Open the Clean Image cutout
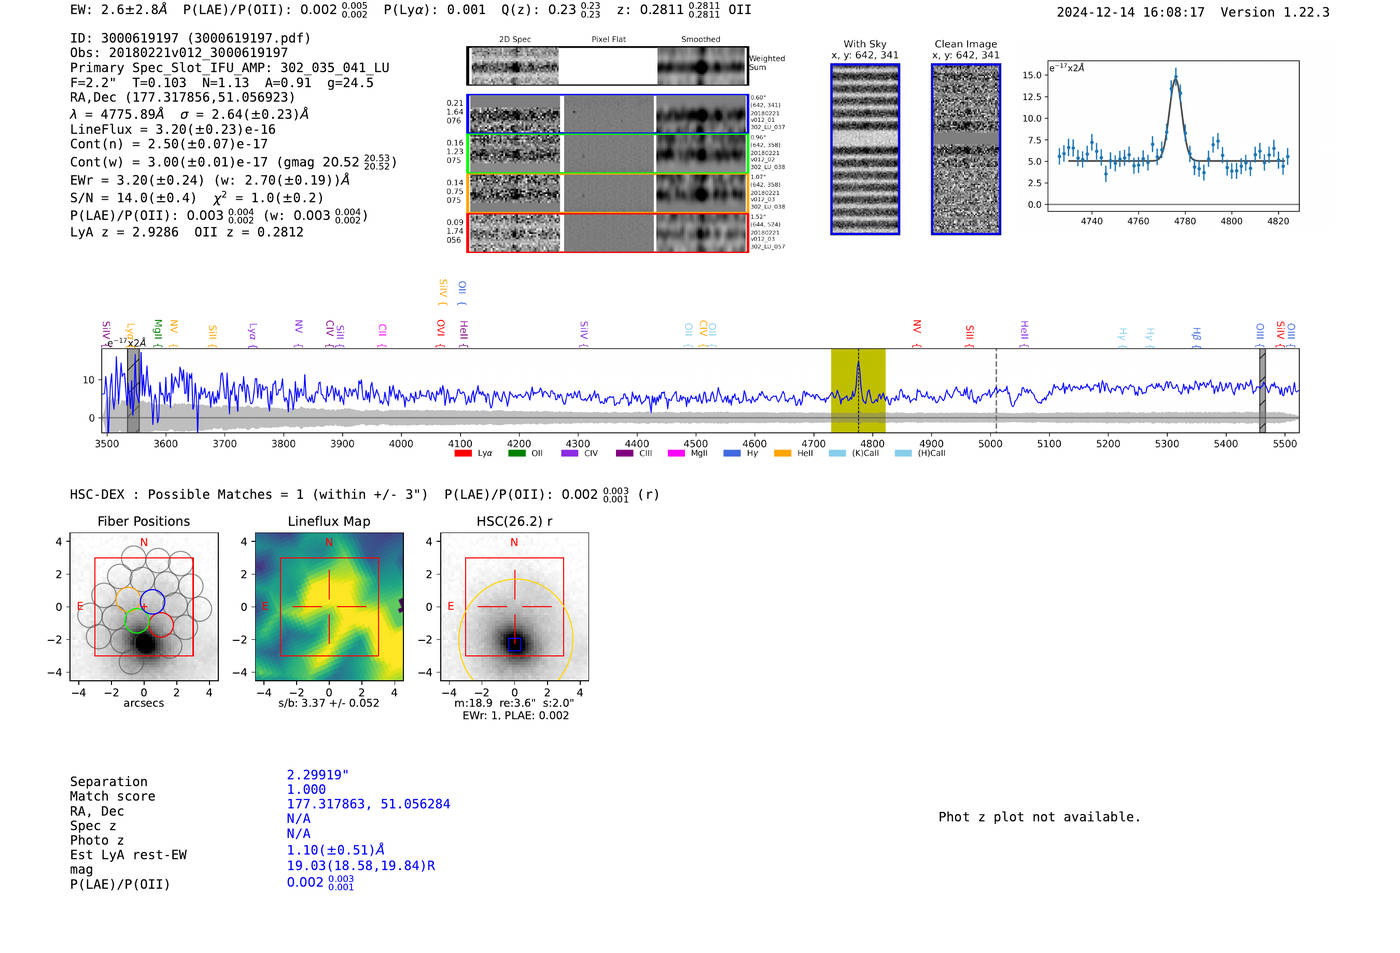Viewport: 1400px width, 953px height. click(x=966, y=149)
